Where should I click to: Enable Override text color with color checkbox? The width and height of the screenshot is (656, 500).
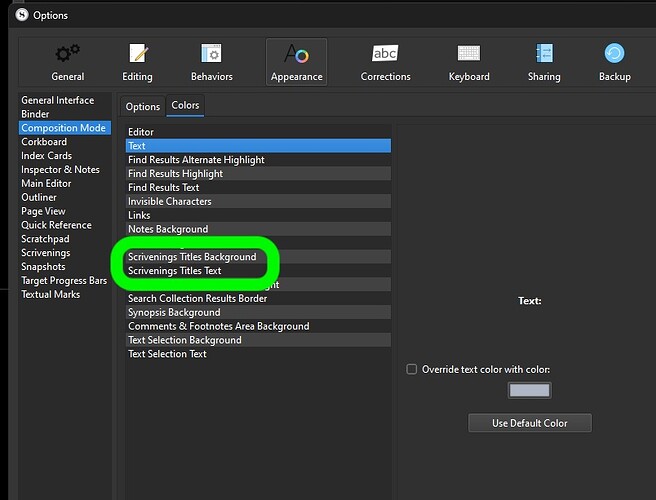(412, 369)
